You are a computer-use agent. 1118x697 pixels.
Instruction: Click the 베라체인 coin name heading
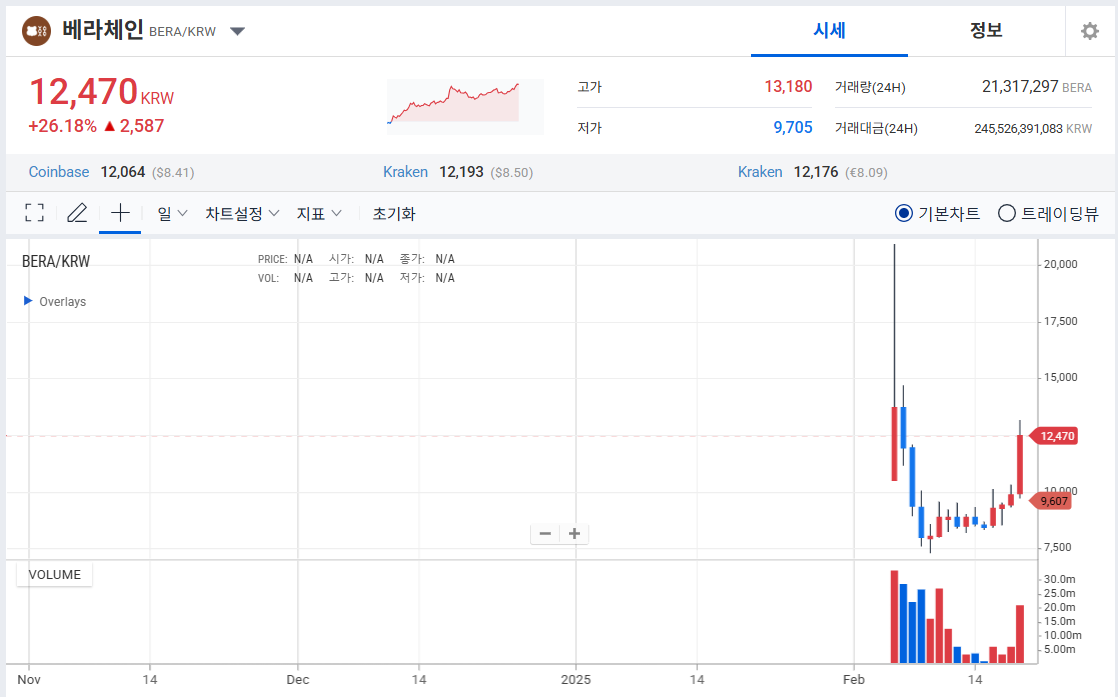tap(103, 30)
